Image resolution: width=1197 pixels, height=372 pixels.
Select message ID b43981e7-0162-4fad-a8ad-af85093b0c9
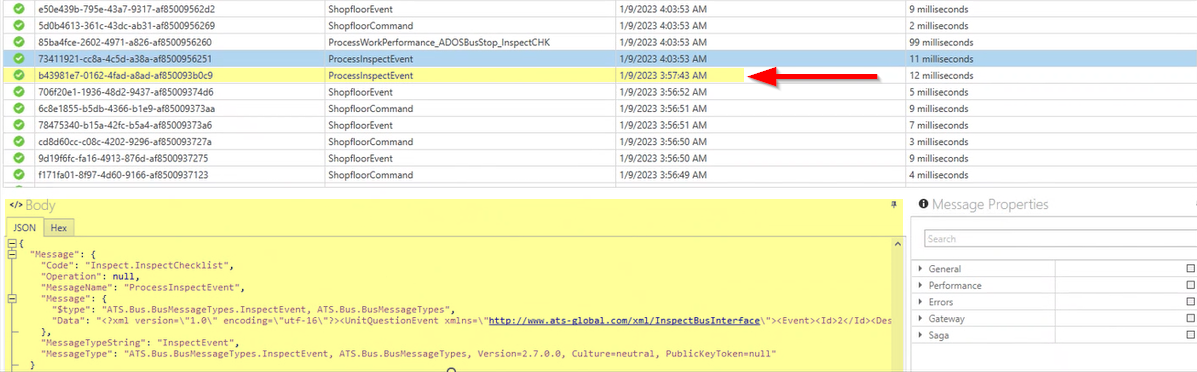pyautogui.click(x=125, y=75)
